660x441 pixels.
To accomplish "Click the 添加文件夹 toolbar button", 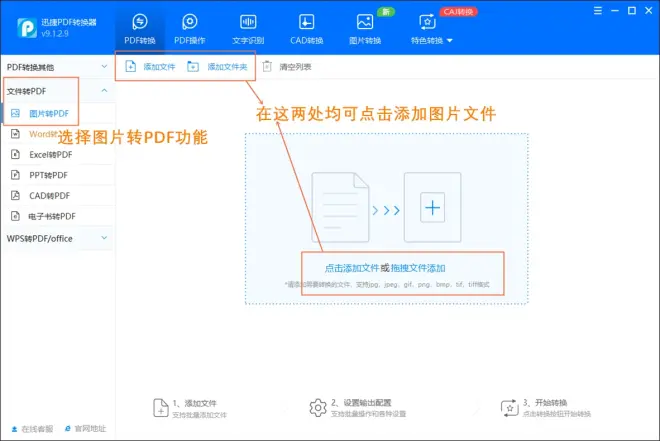I will (217, 66).
